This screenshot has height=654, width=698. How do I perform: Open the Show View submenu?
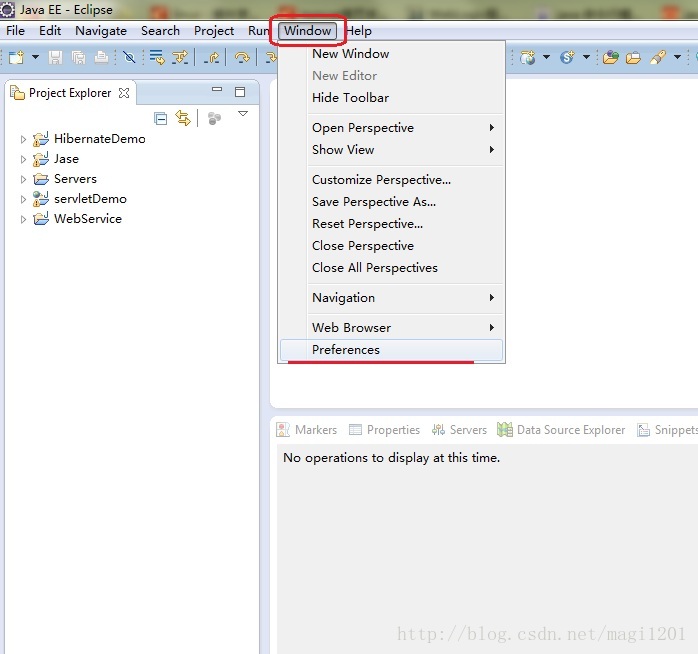[391, 150]
